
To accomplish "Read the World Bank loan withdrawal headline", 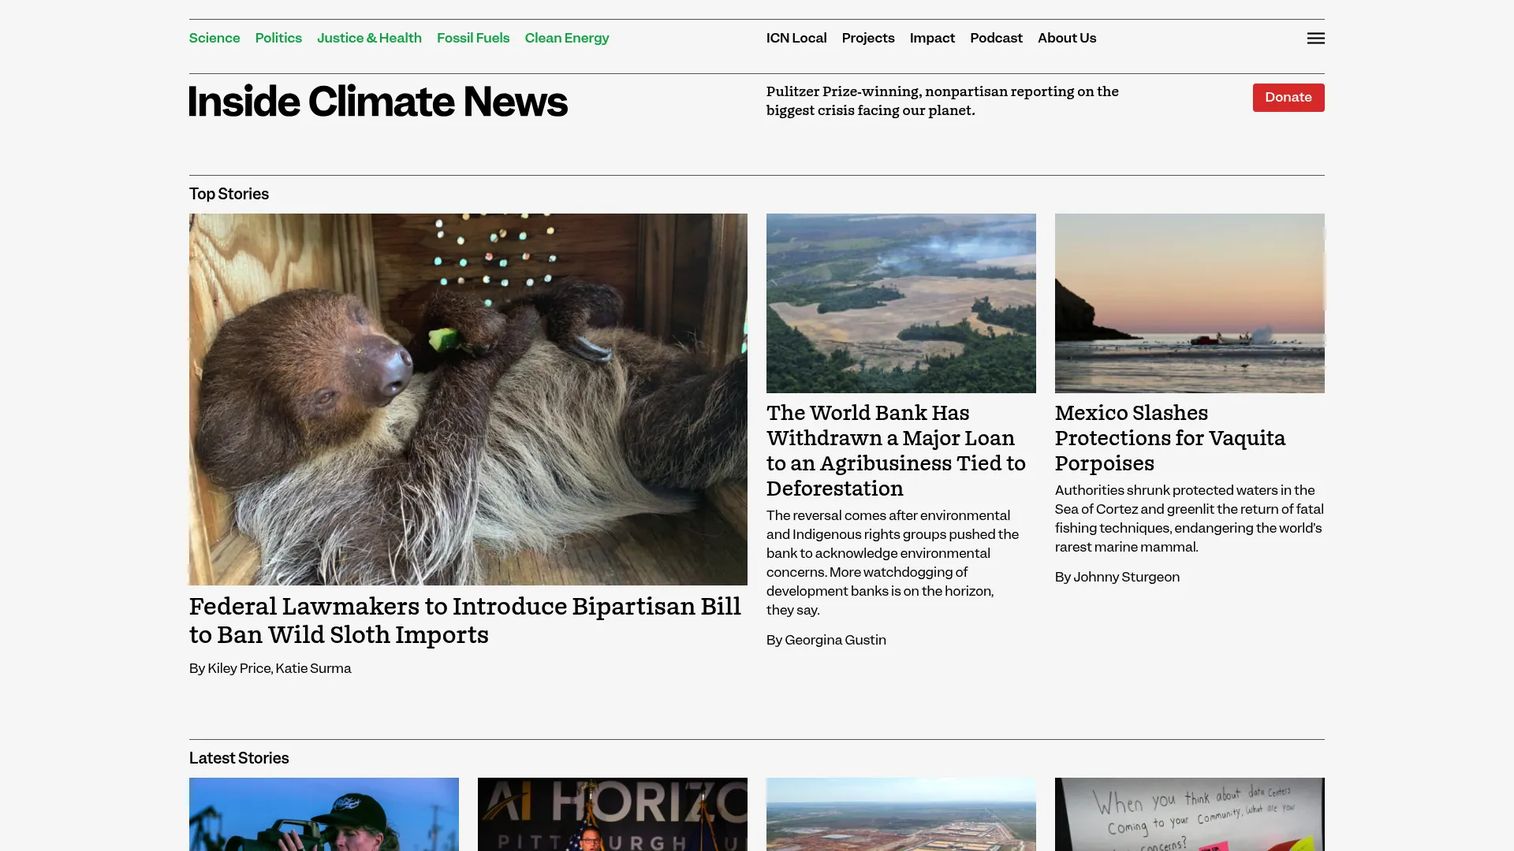I will coord(896,451).
